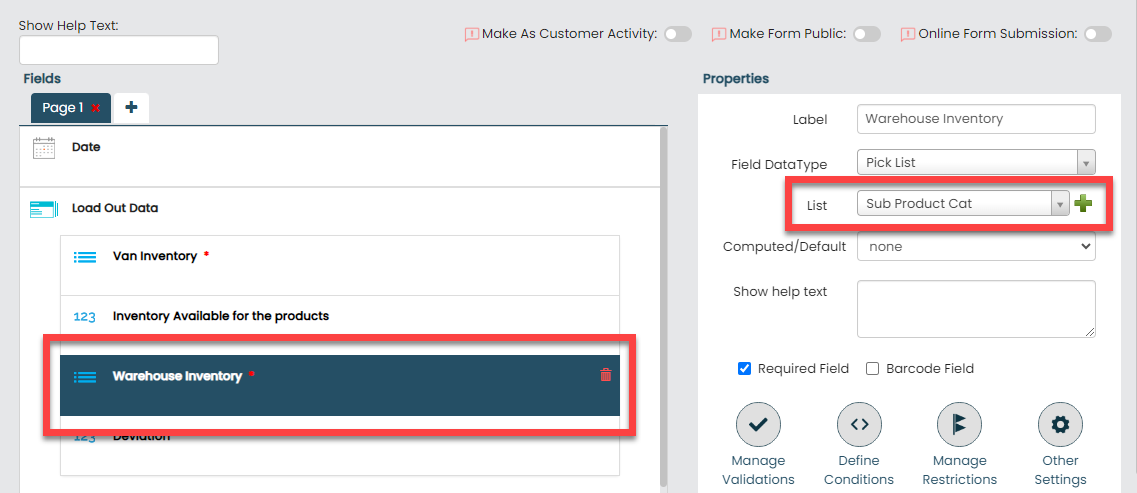Image resolution: width=1137 pixels, height=493 pixels.
Task: Select the Van Inventory field
Action: (x=155, y=256)
